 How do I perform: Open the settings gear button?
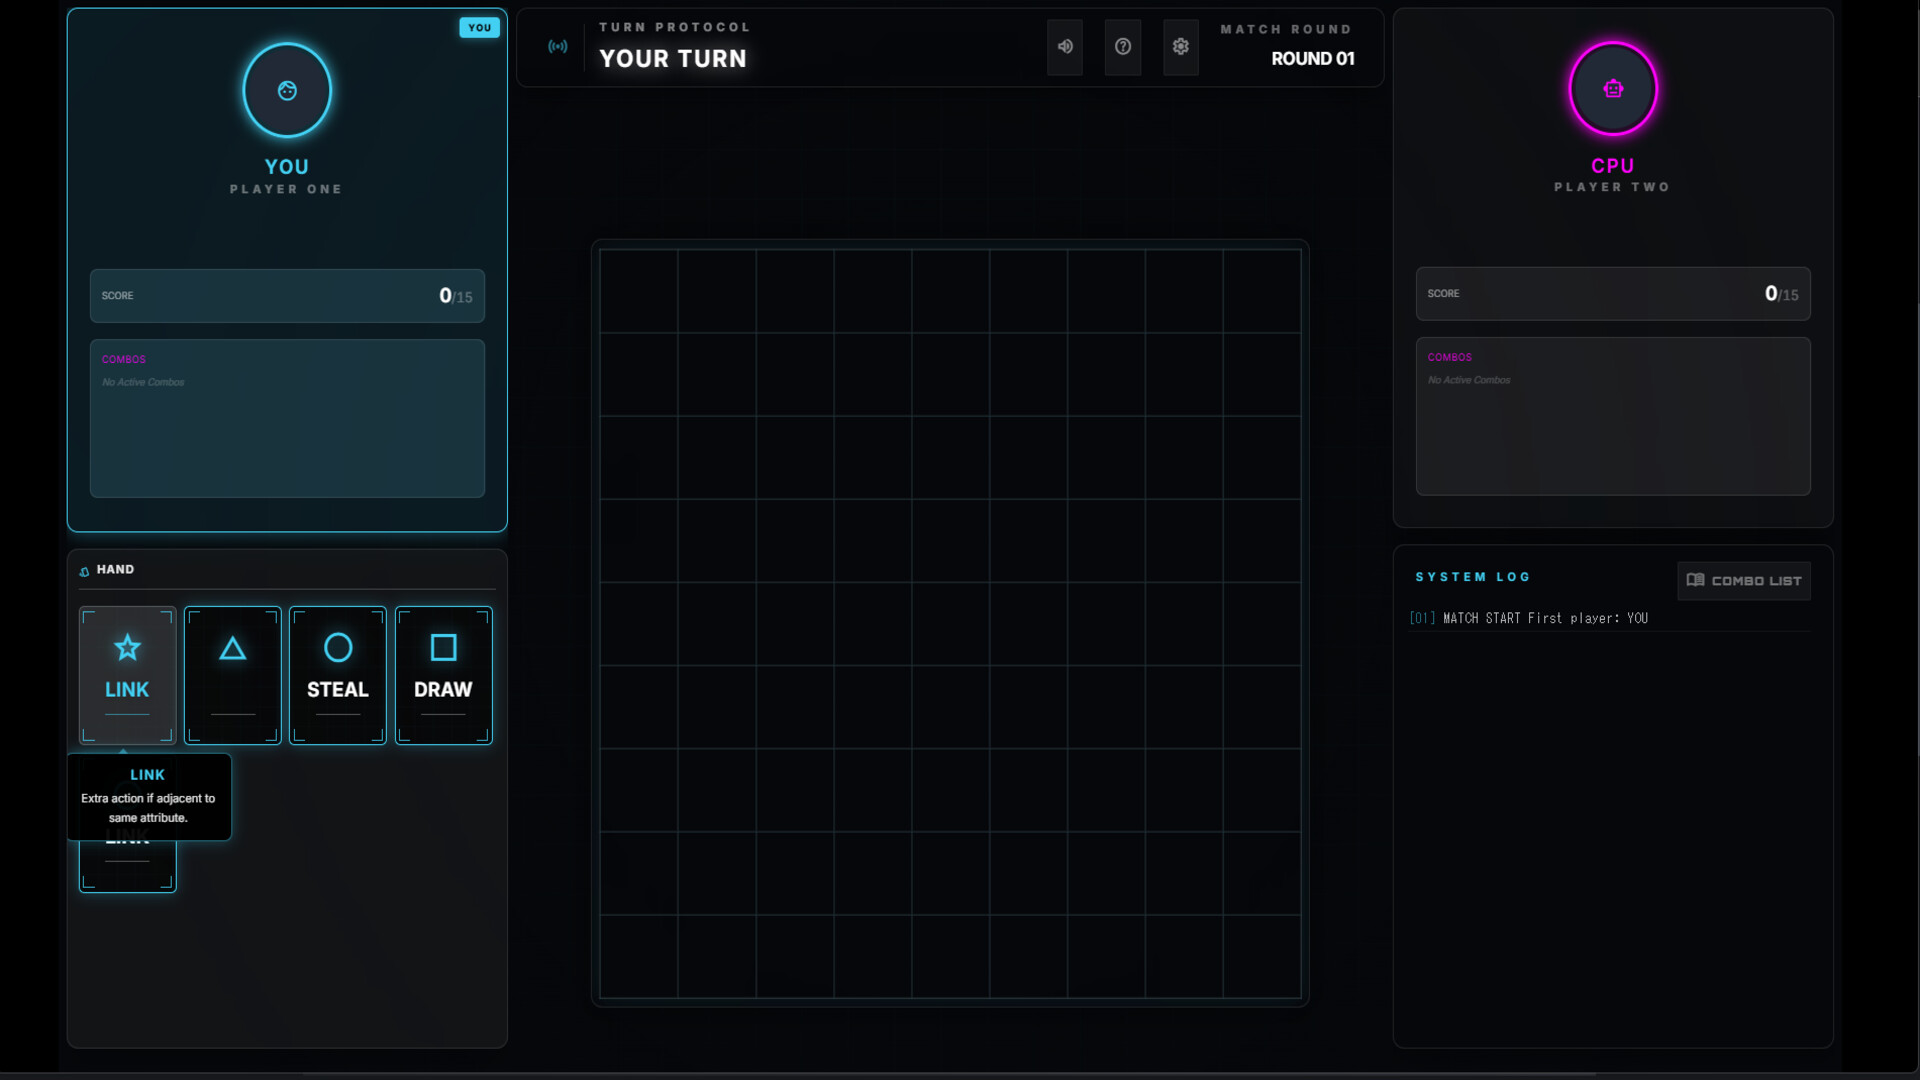[x=1181, y=47]
